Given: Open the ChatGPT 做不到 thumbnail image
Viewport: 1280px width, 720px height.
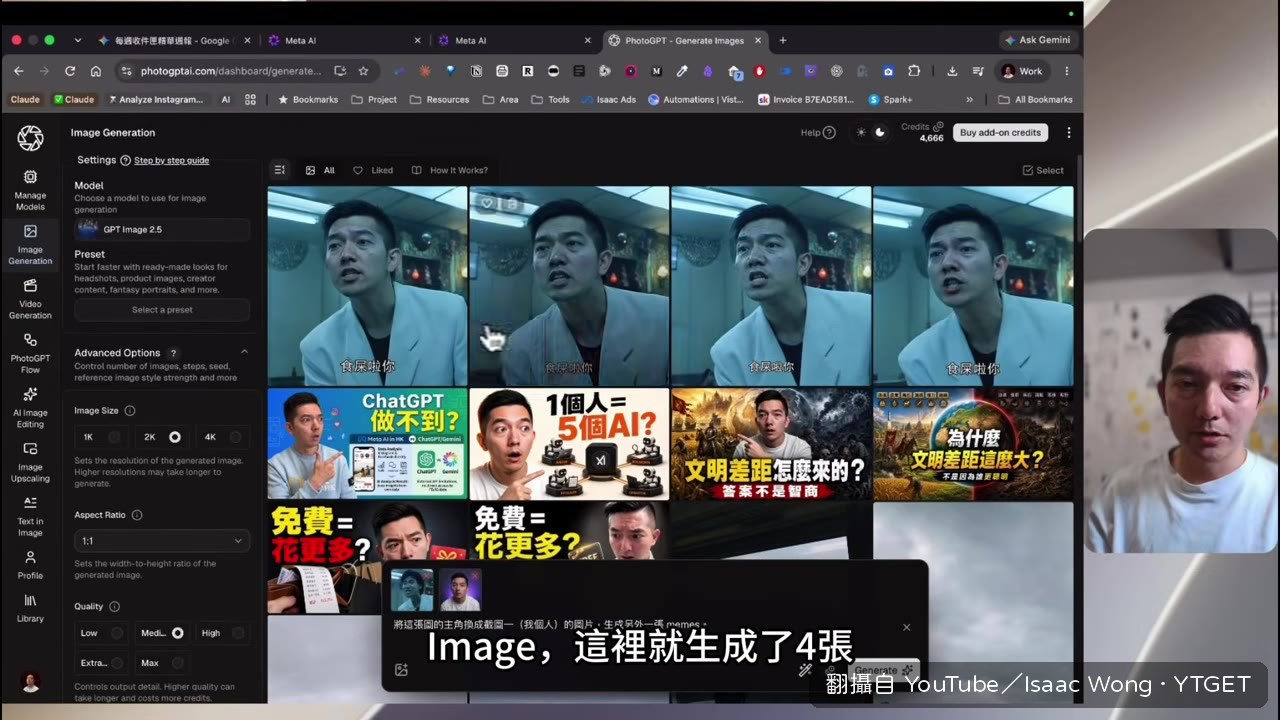Looking at the screenshot, I should [367, 444].
